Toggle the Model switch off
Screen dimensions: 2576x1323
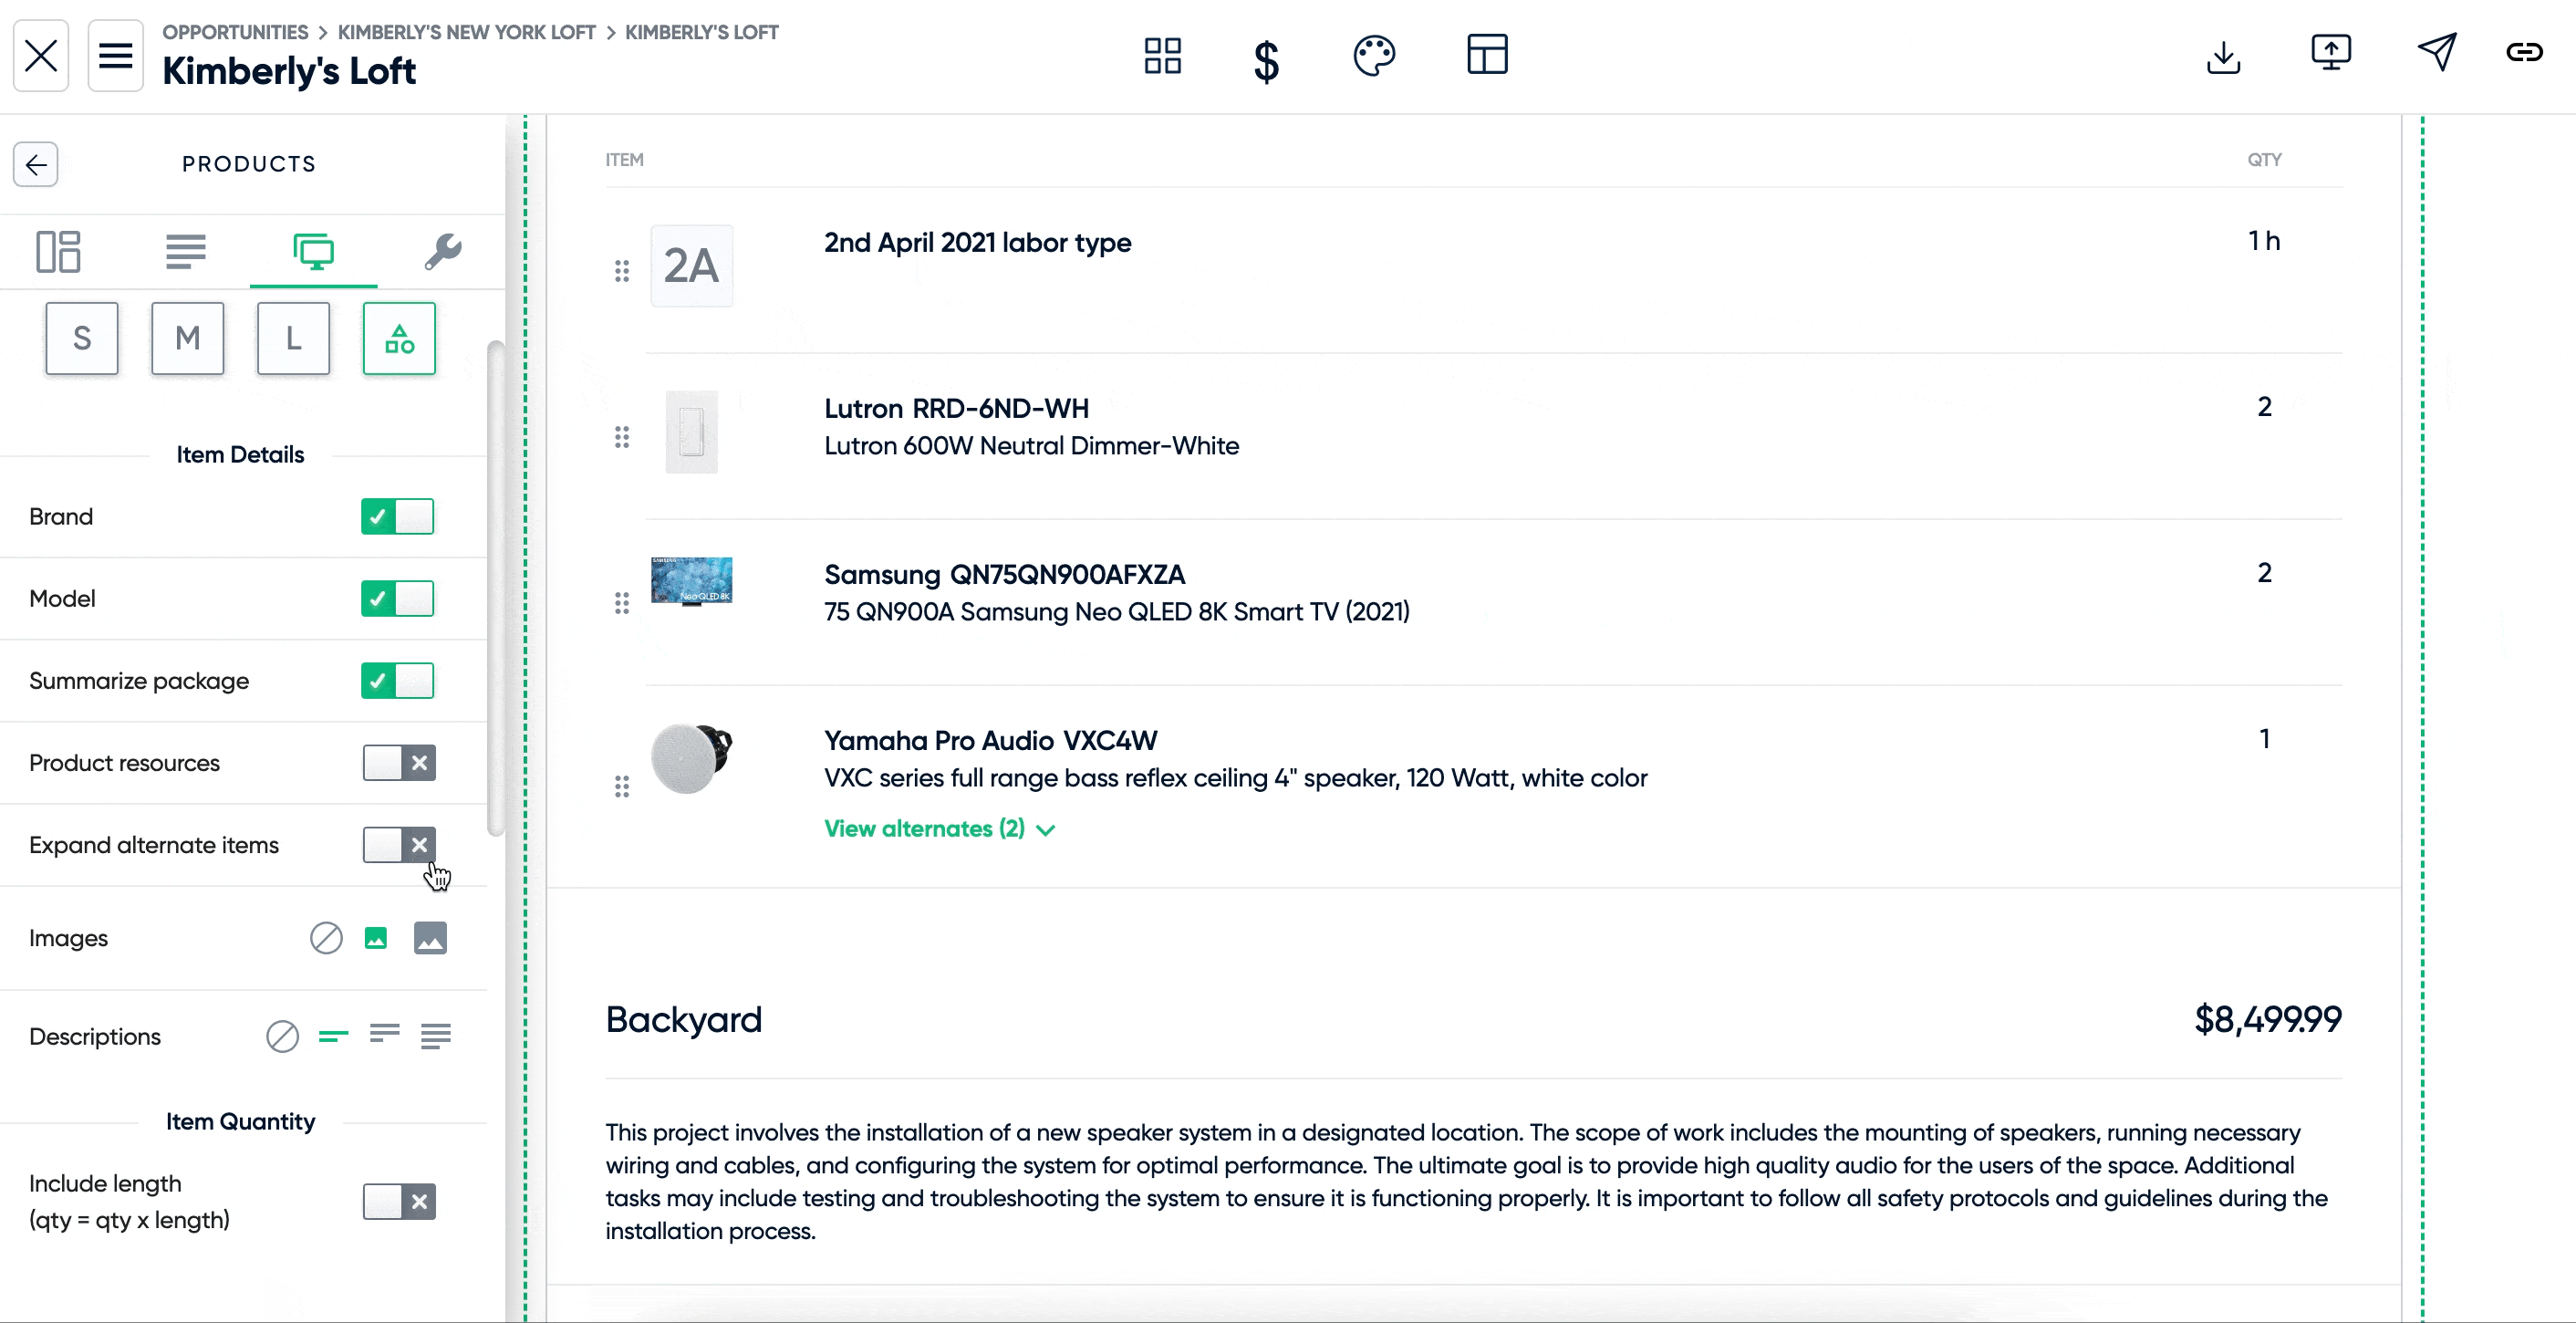coord(398,599)
